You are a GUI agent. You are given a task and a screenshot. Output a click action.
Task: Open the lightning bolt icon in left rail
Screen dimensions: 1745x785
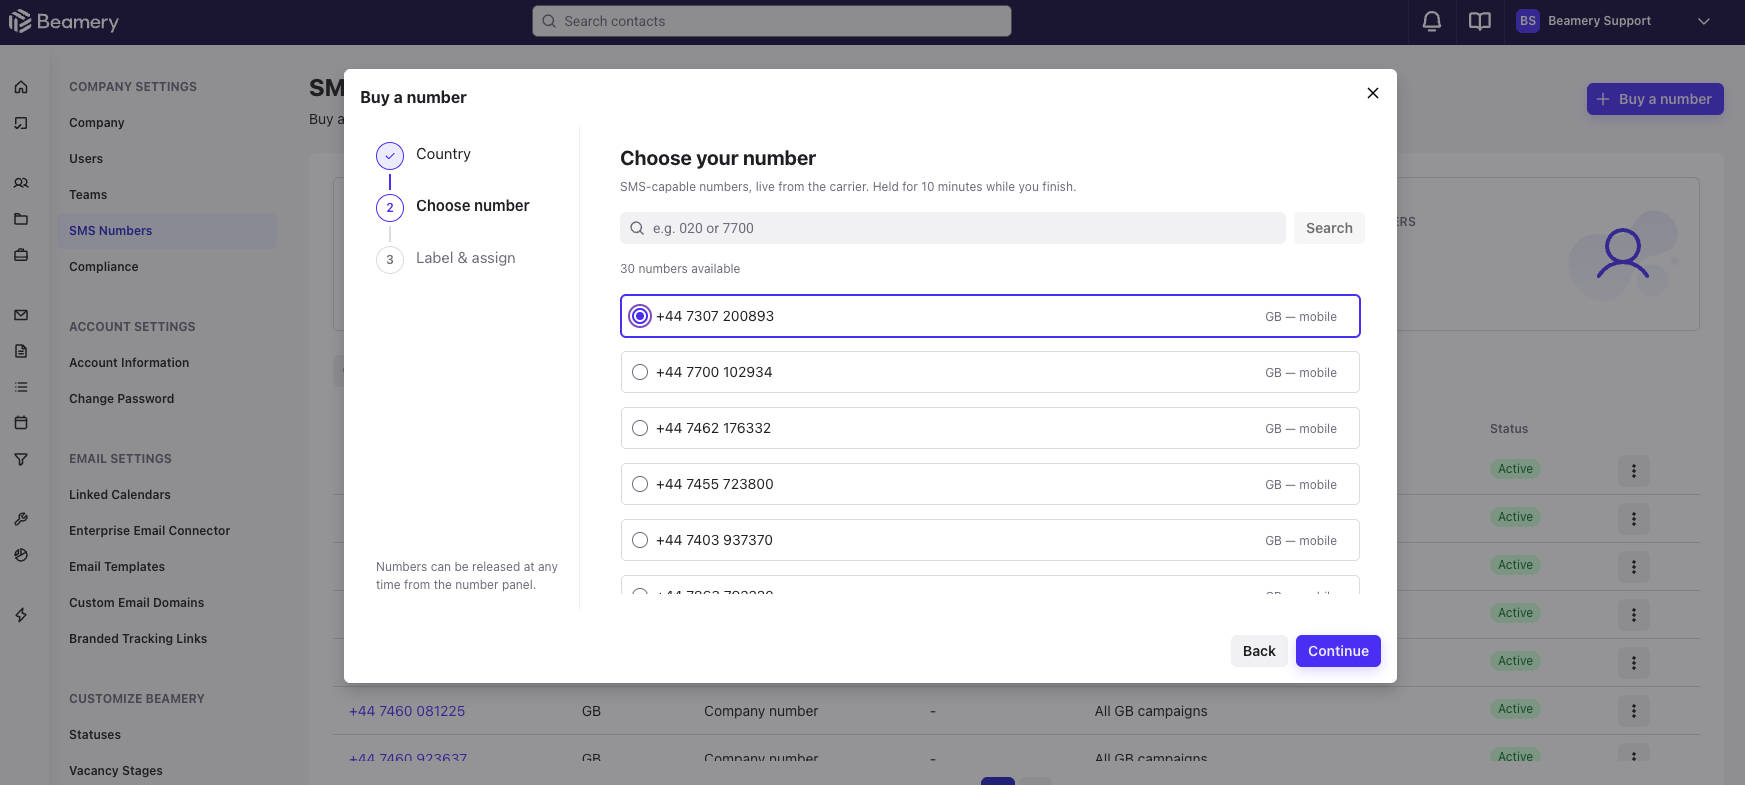(x=21, y=615)
